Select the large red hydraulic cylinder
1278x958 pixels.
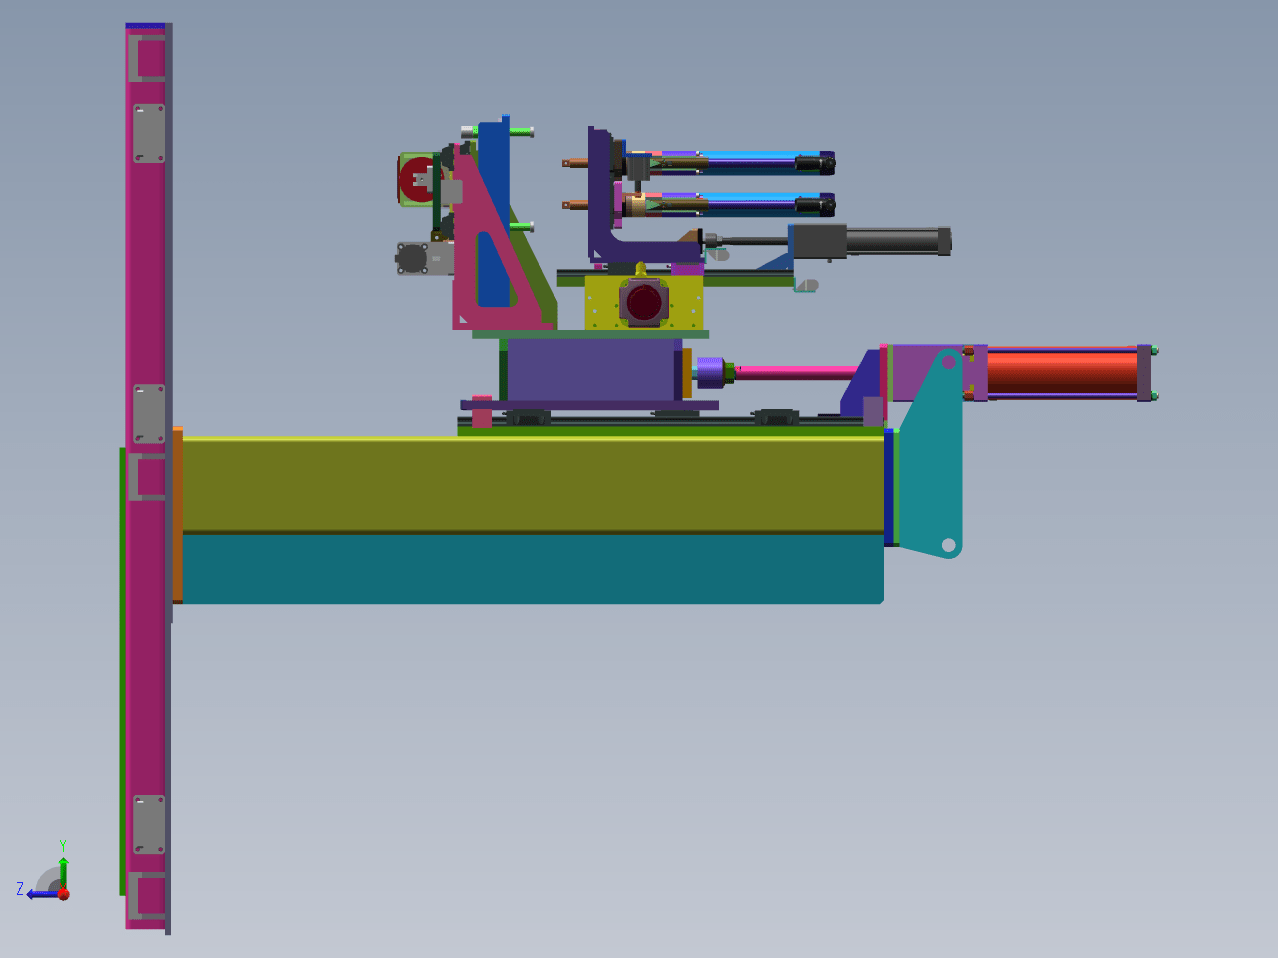pyautogui.click(x=1062, y=372)
